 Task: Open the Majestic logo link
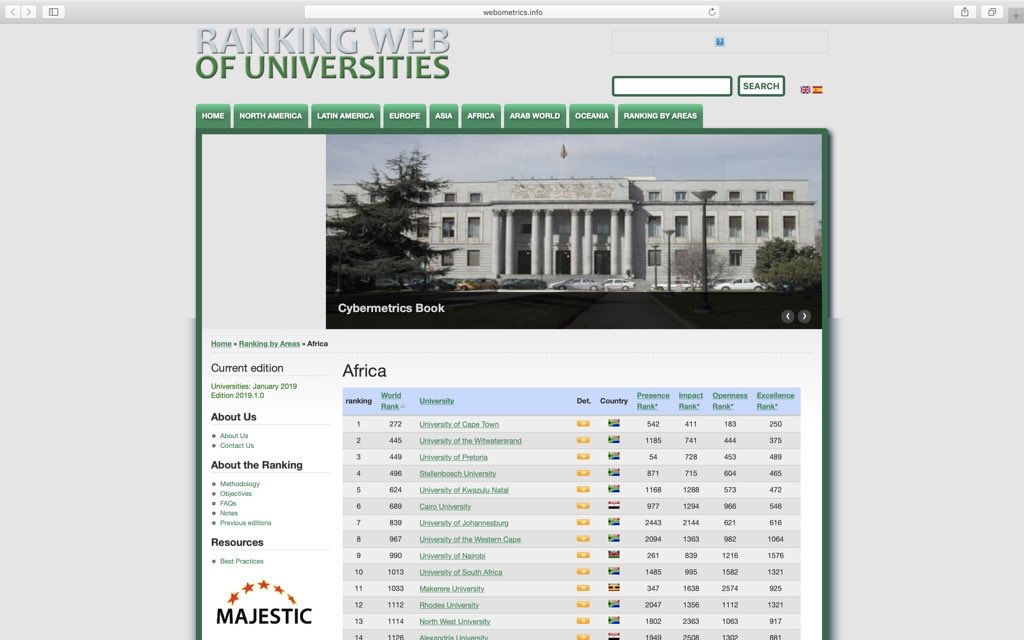[x=264, y=602]
